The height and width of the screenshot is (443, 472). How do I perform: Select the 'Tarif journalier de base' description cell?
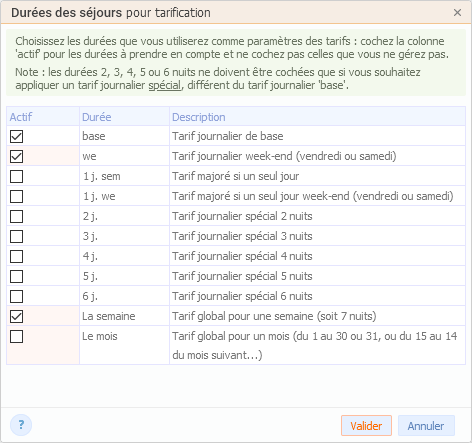tap(317, 136)
